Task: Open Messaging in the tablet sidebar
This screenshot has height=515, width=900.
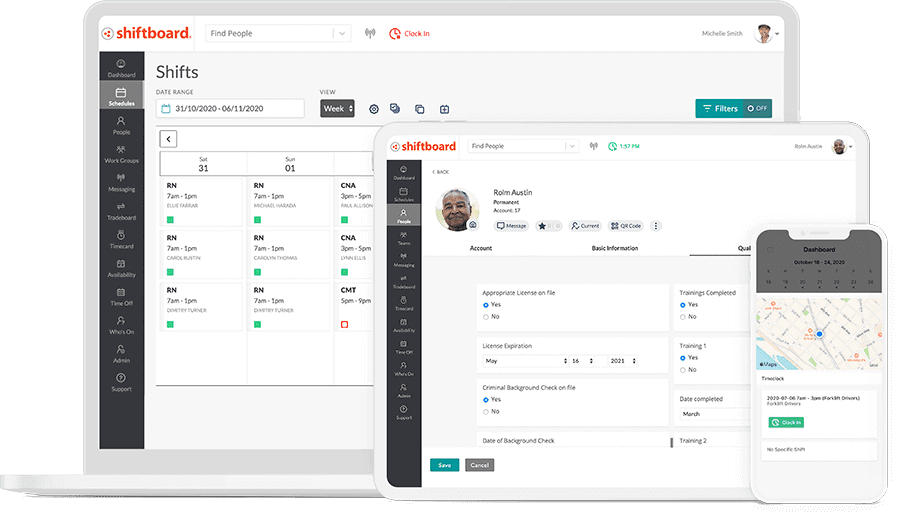Action: (404, 260)
